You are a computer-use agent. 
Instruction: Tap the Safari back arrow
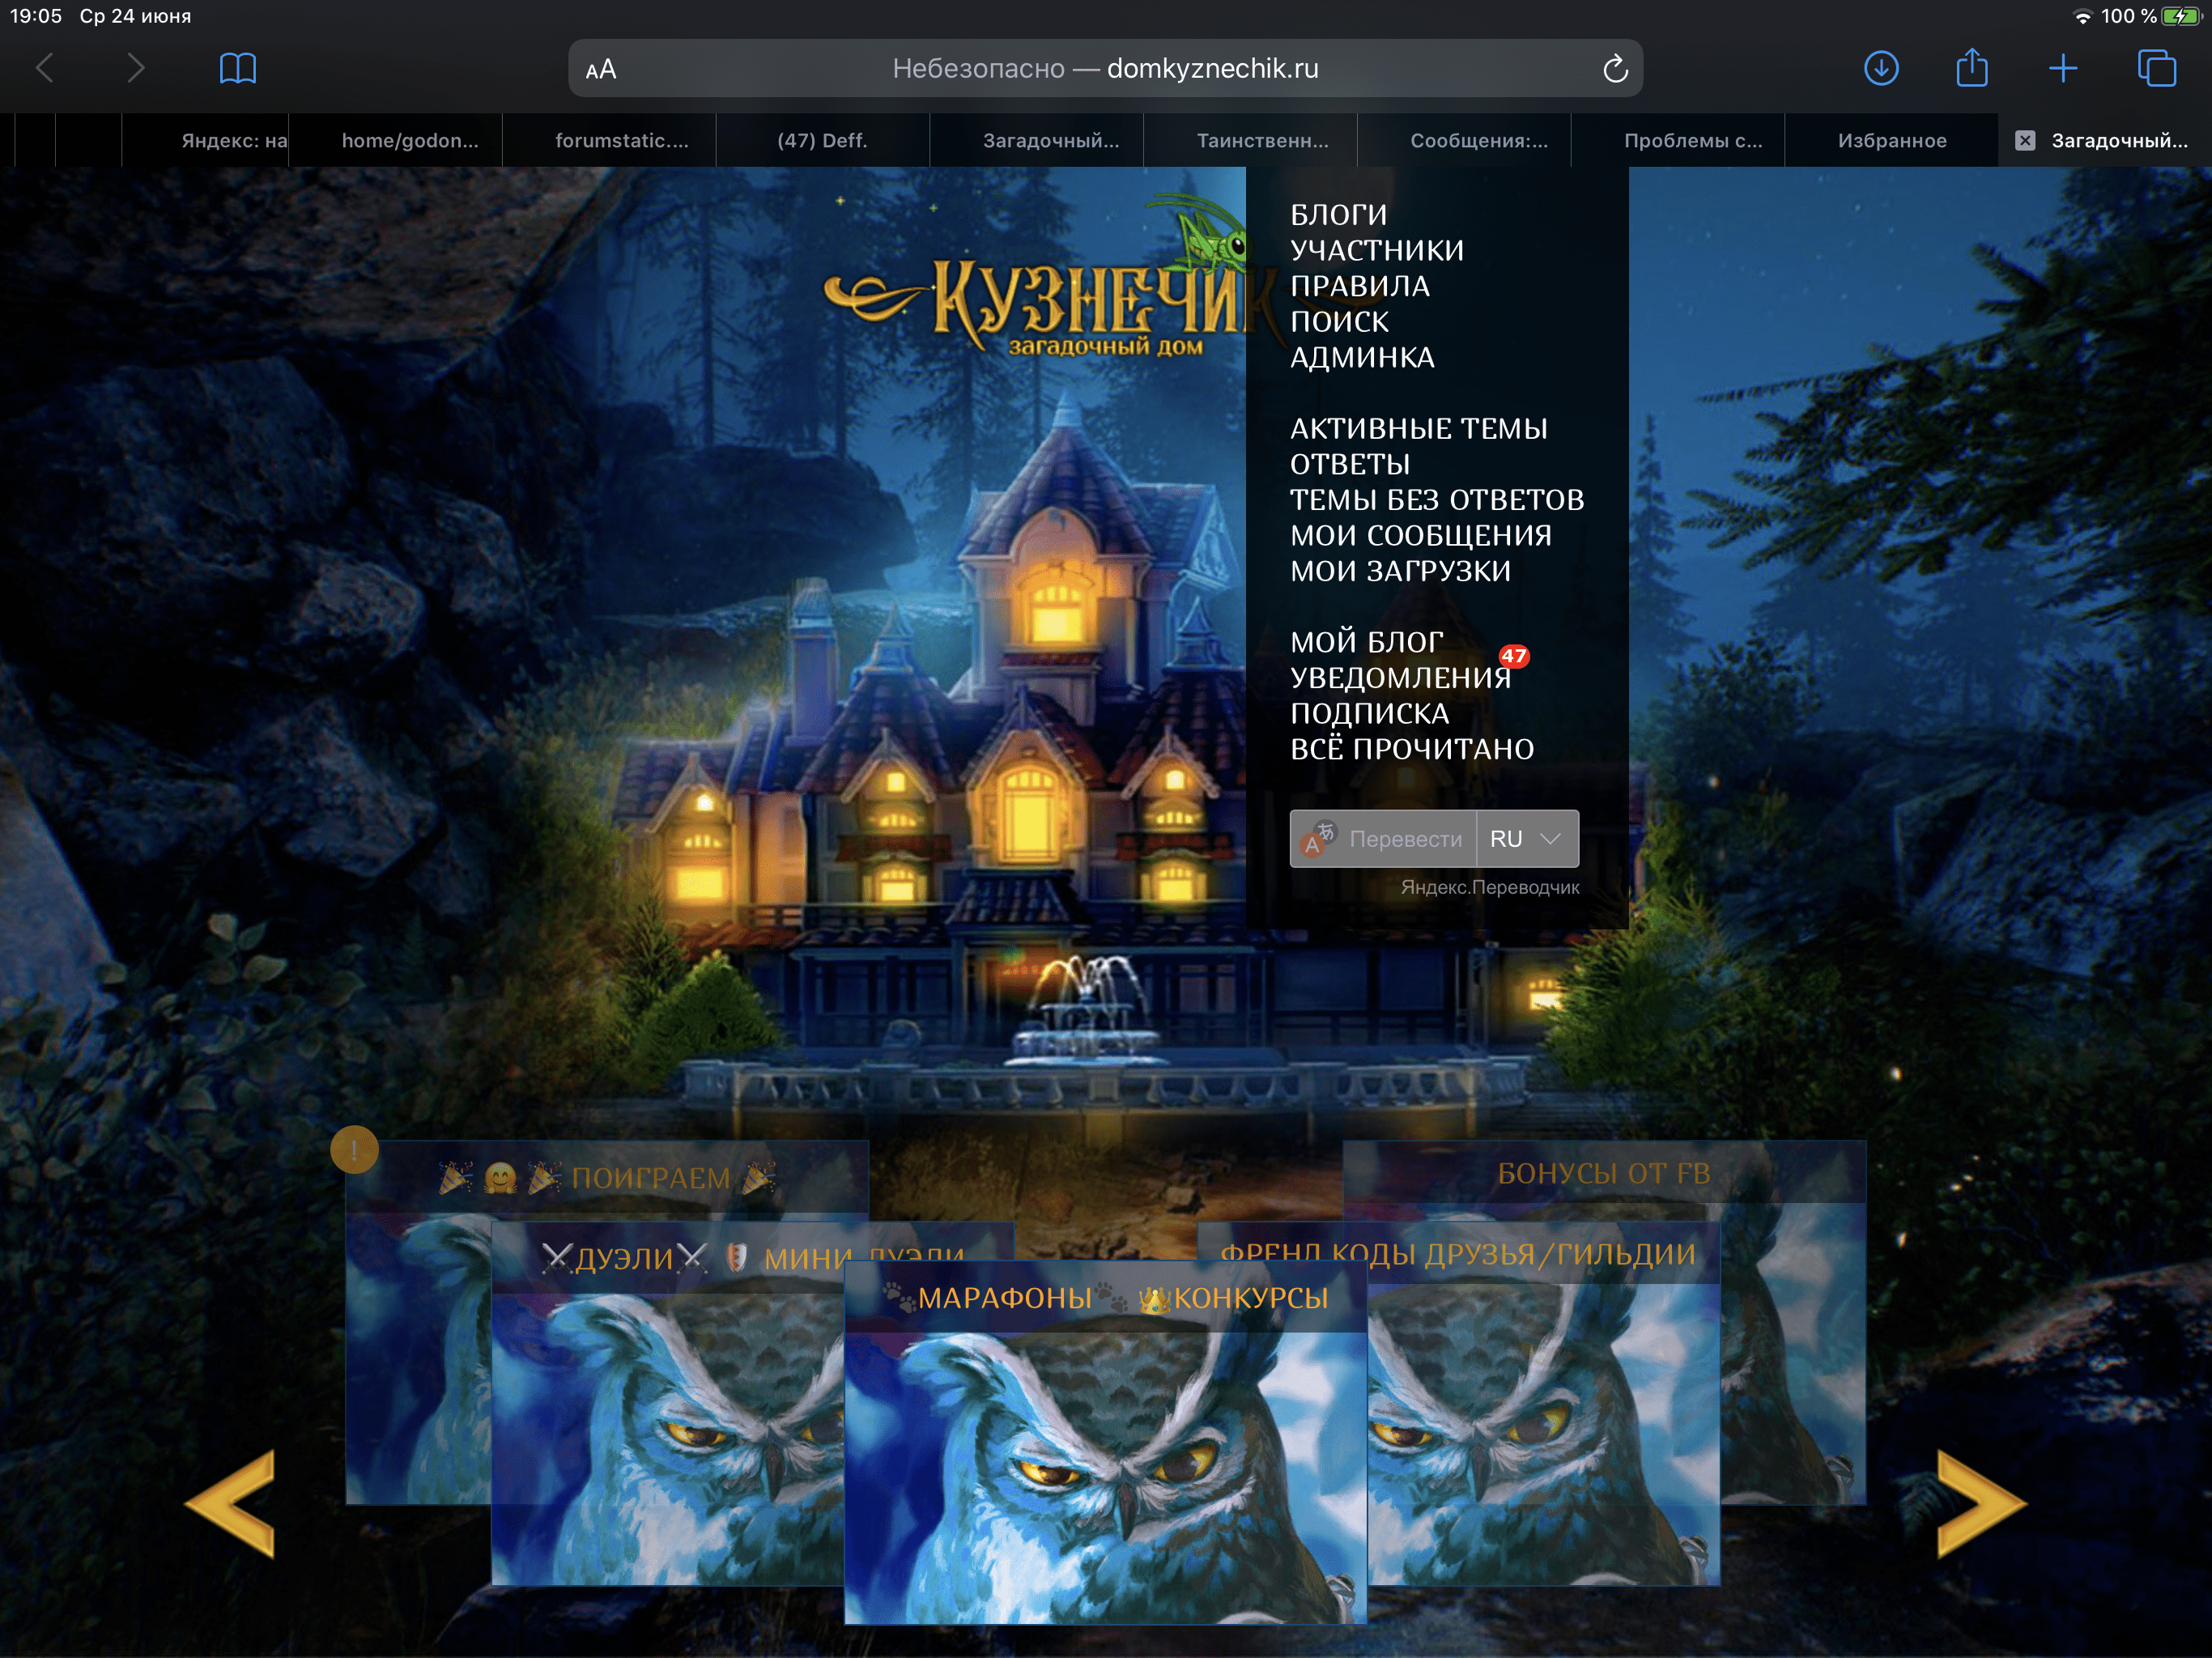pyautogui.click(x=45, y=68)
